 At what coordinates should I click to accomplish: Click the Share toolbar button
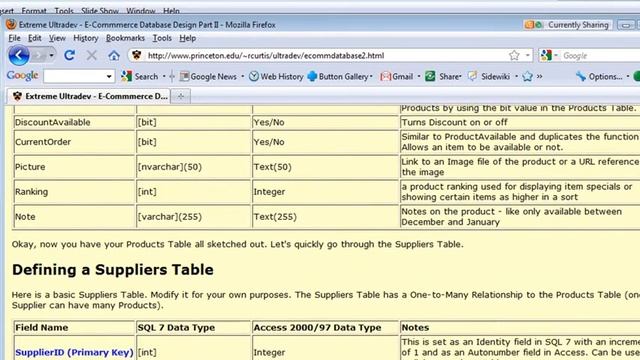(442, 76)
